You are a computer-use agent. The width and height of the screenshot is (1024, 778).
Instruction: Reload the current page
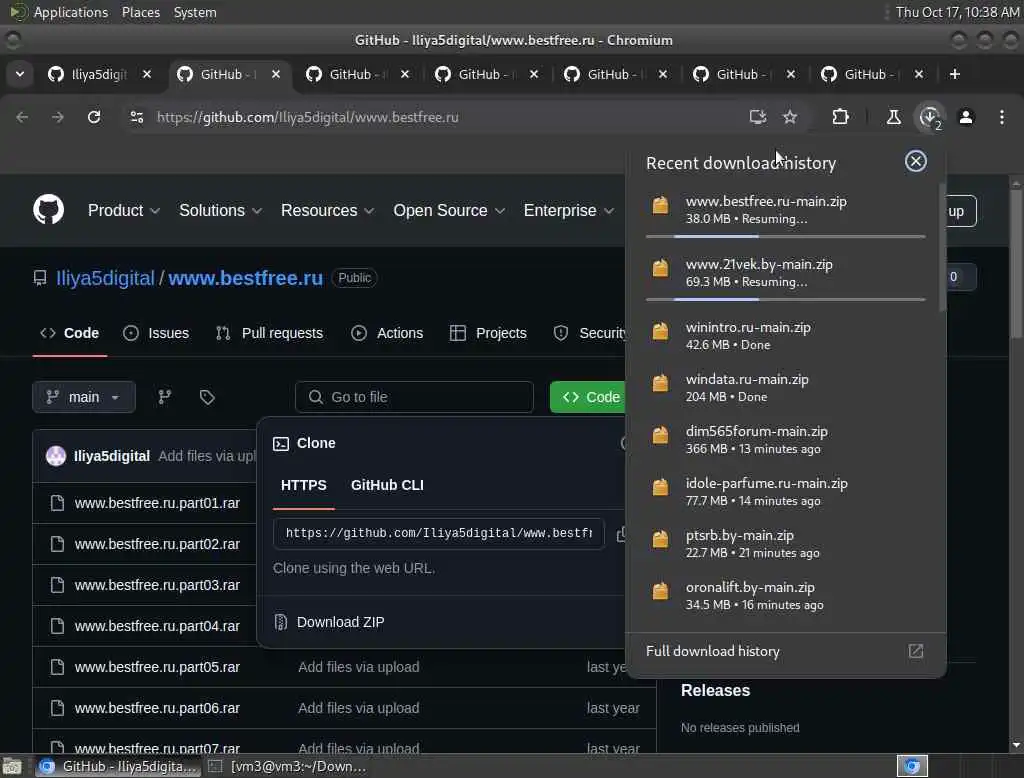coord(94,117)
